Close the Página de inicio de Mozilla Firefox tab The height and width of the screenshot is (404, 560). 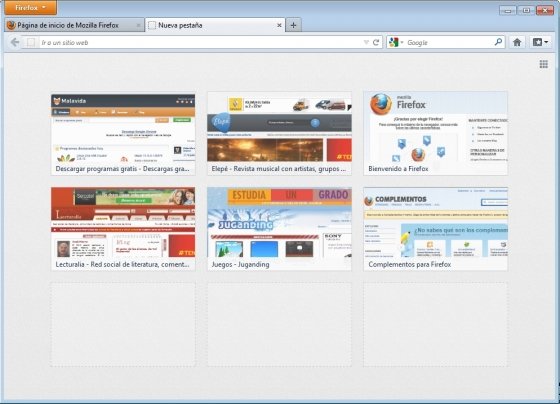click(x=139, y=25)
